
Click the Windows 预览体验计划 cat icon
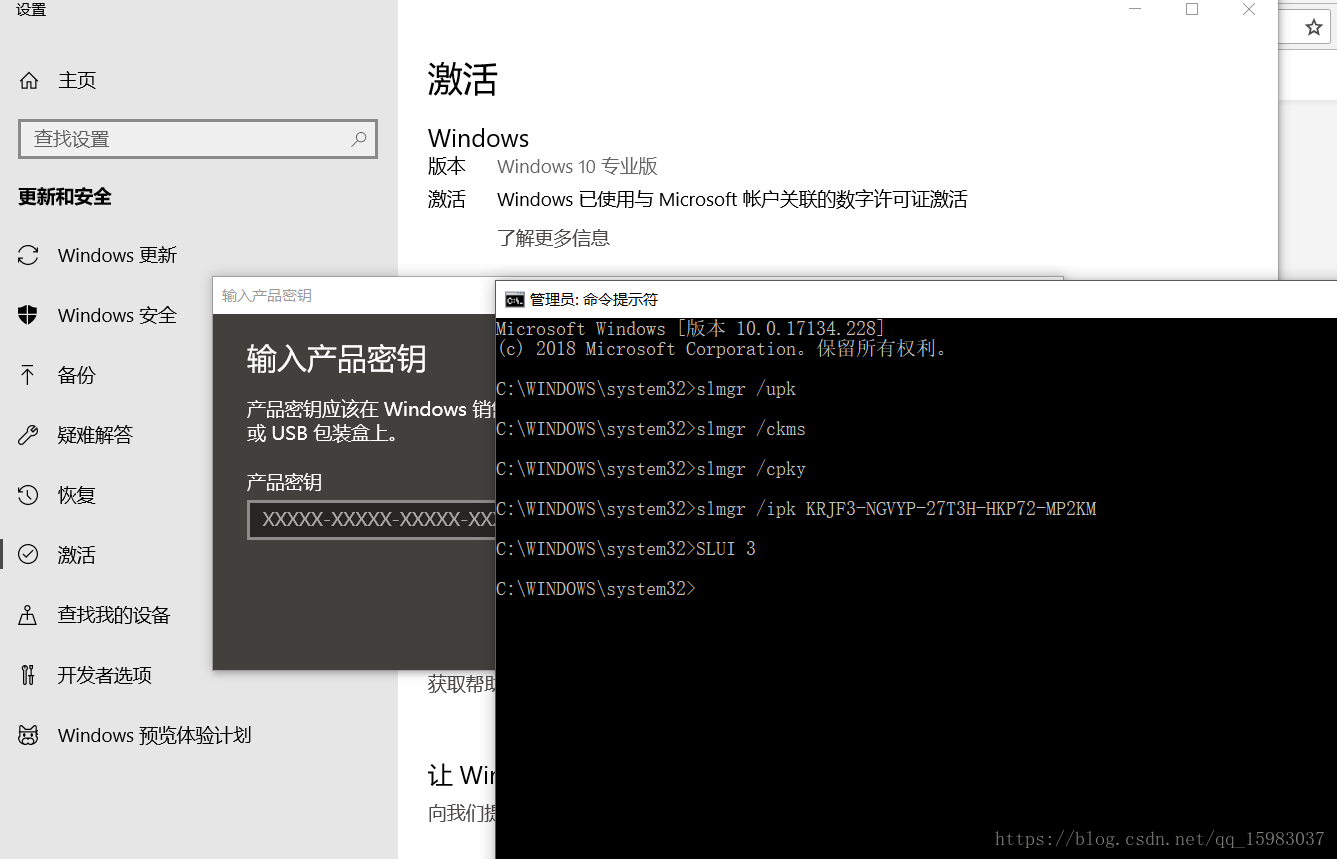[28, 735]
